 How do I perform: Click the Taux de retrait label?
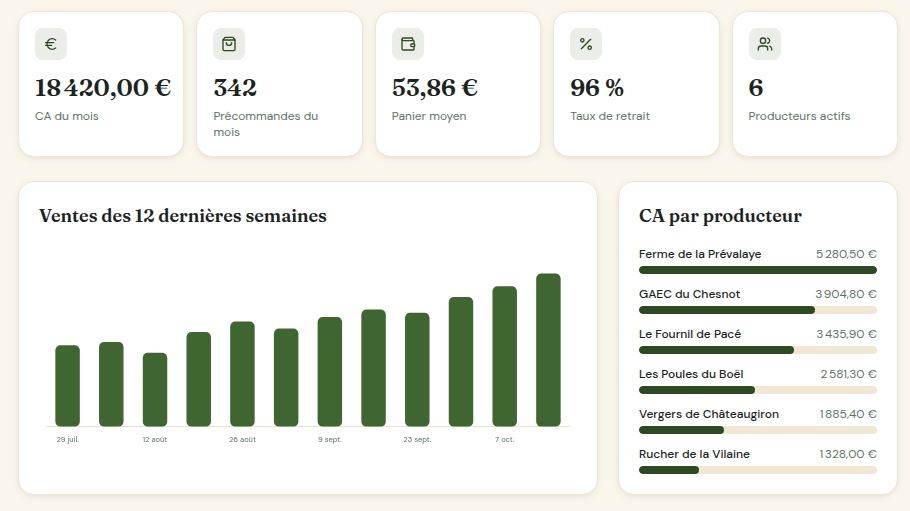click(x=610, y=116)
